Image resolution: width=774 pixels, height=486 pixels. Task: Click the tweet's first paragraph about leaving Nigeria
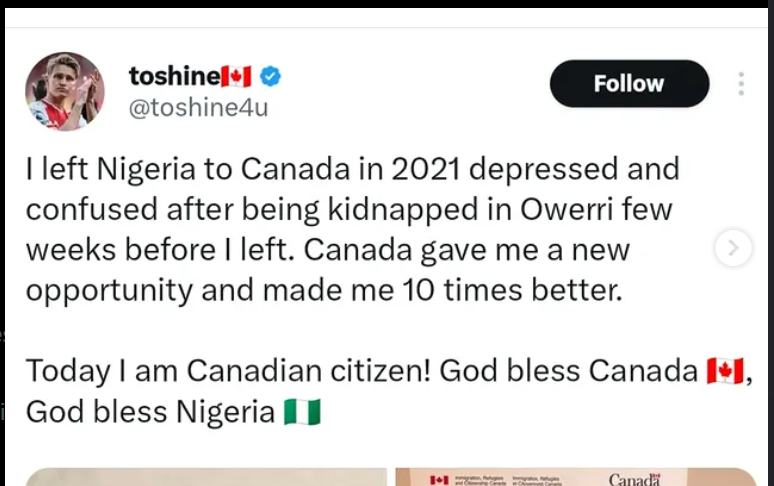(x=352, y=229)
